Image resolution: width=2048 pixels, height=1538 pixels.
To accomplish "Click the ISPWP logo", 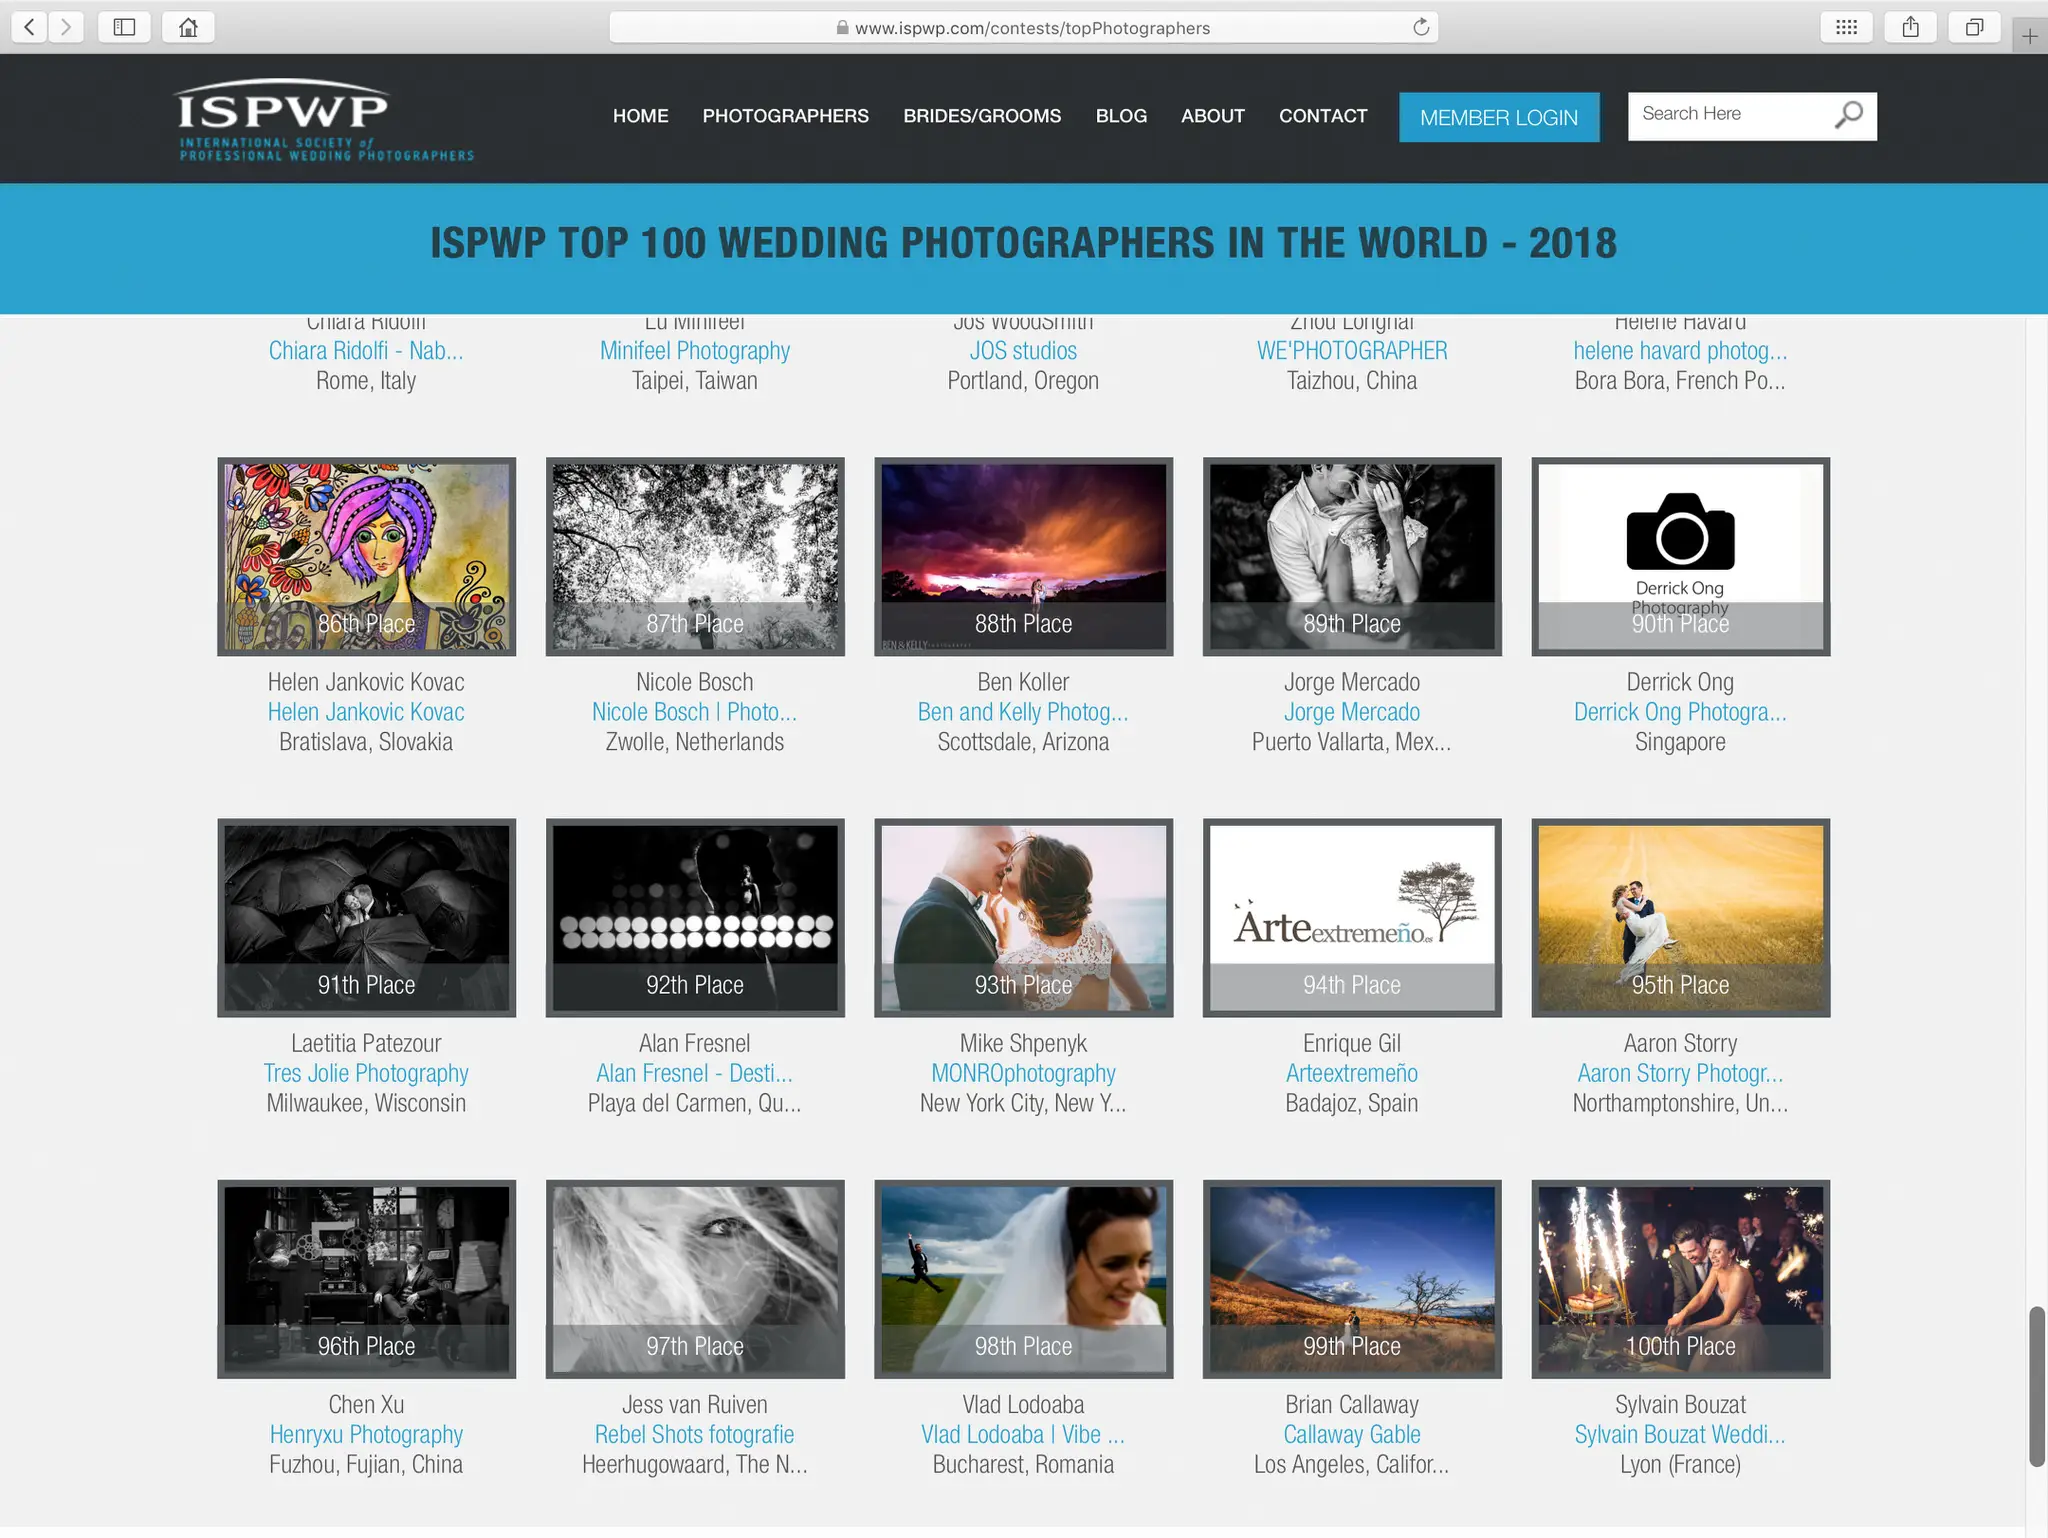I will pyautogui.click(x=324, y=120).
